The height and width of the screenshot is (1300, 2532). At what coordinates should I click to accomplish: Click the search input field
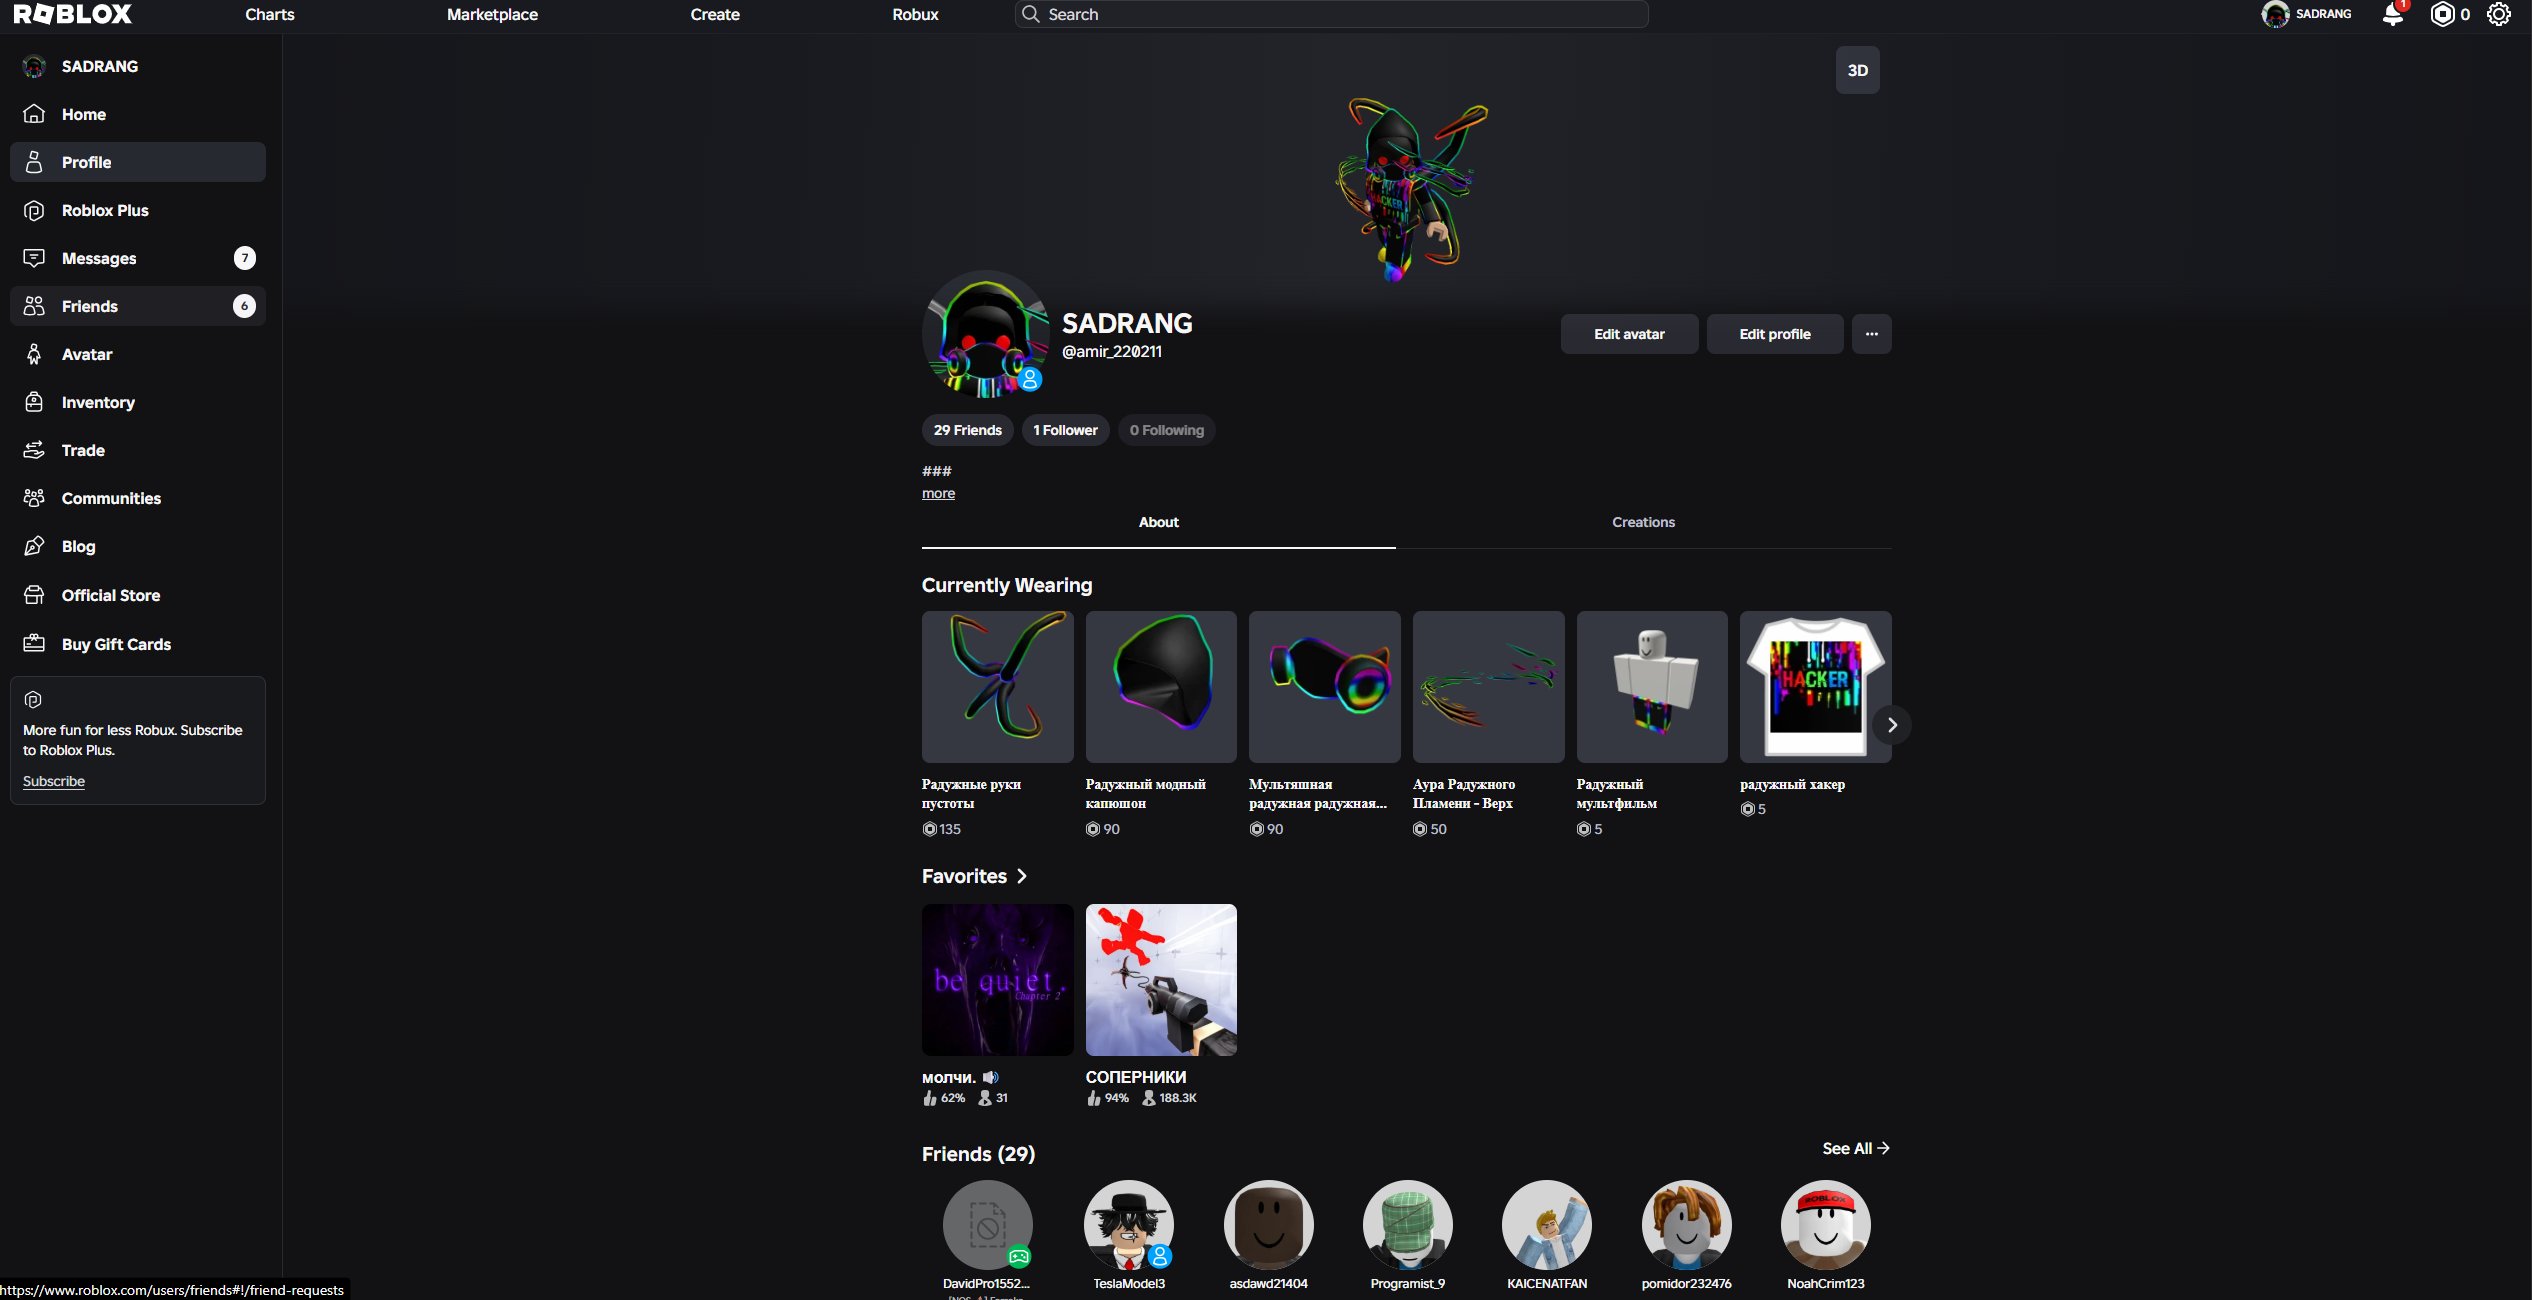tap(1331, 14)
